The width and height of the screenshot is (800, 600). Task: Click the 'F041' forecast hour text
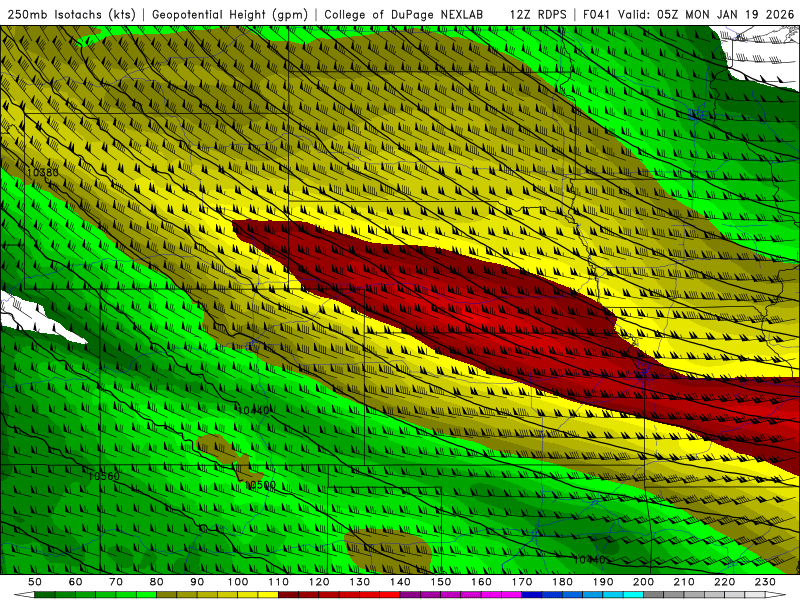[x=597, y=15]
